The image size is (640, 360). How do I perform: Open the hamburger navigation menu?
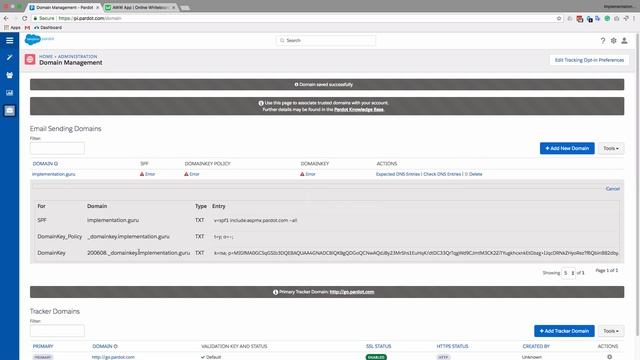[x=9, y=40]
